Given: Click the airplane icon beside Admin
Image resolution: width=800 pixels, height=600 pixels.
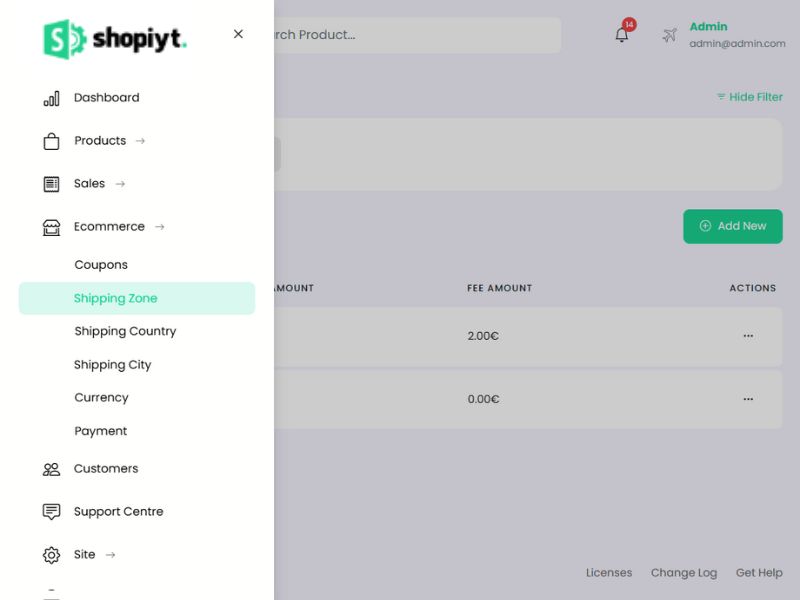Looking at the screenshot, I should click(669, 35).
